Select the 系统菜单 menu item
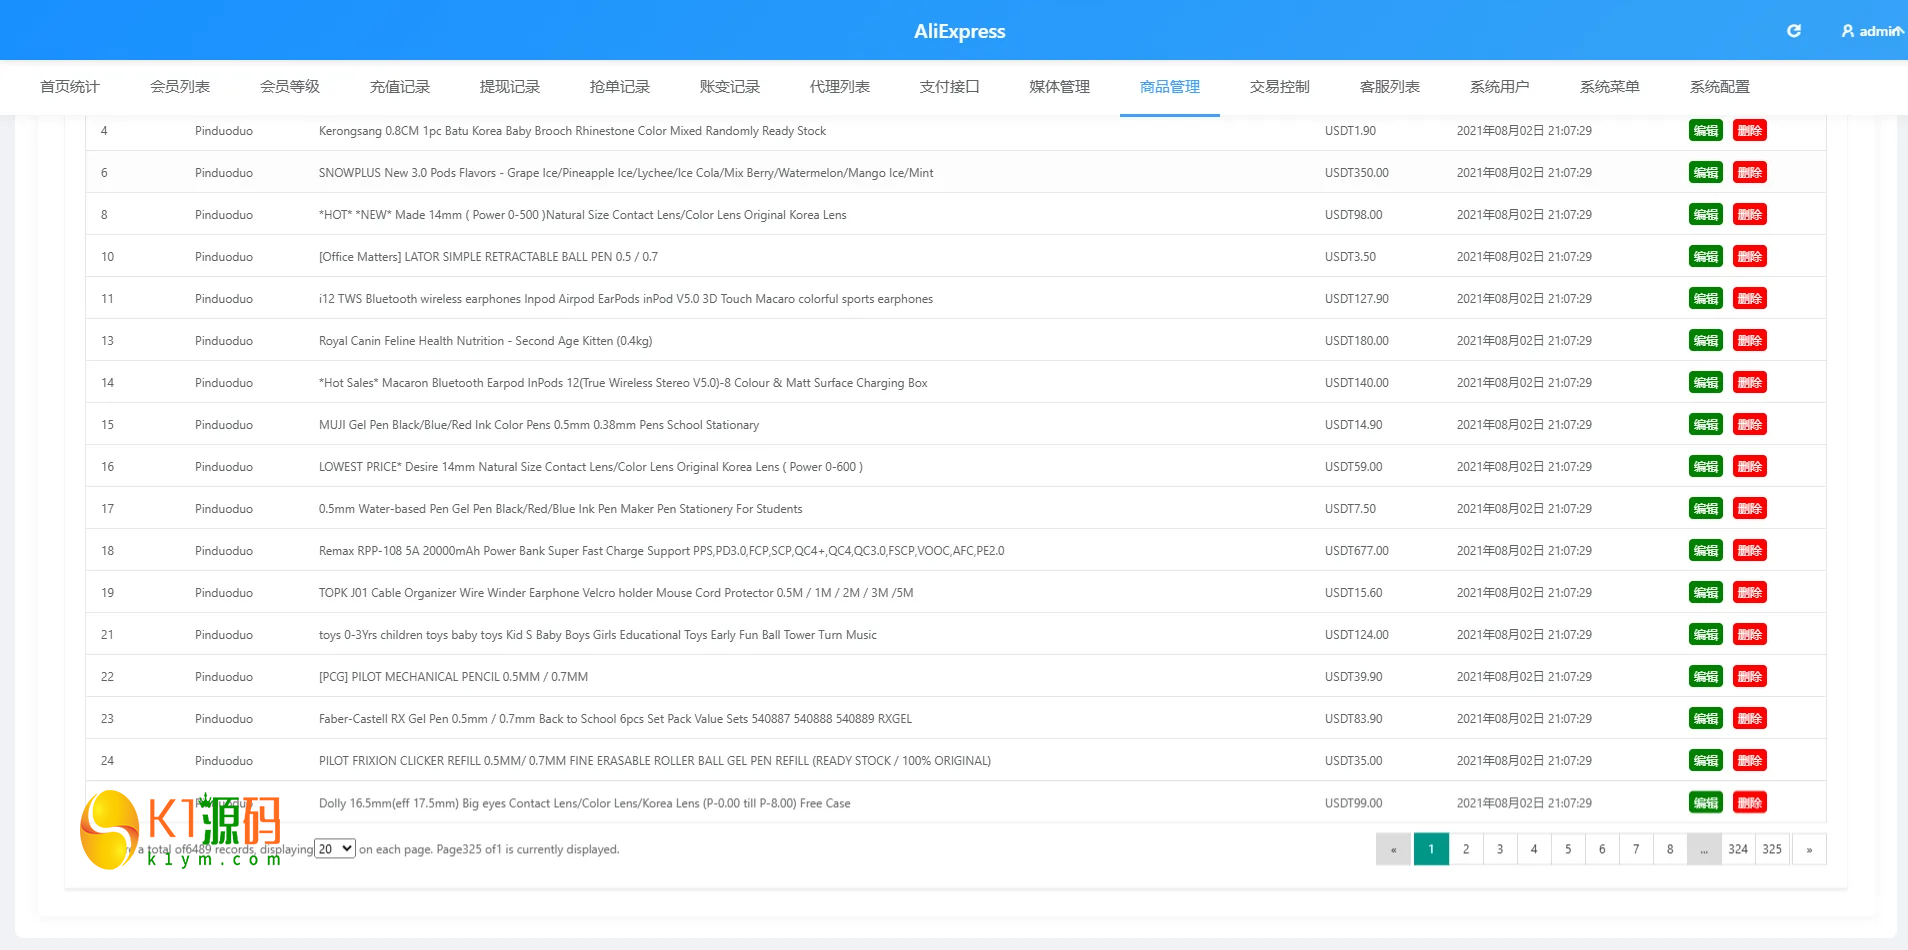Viewport: 1908px width, 950px height. 1610,87
